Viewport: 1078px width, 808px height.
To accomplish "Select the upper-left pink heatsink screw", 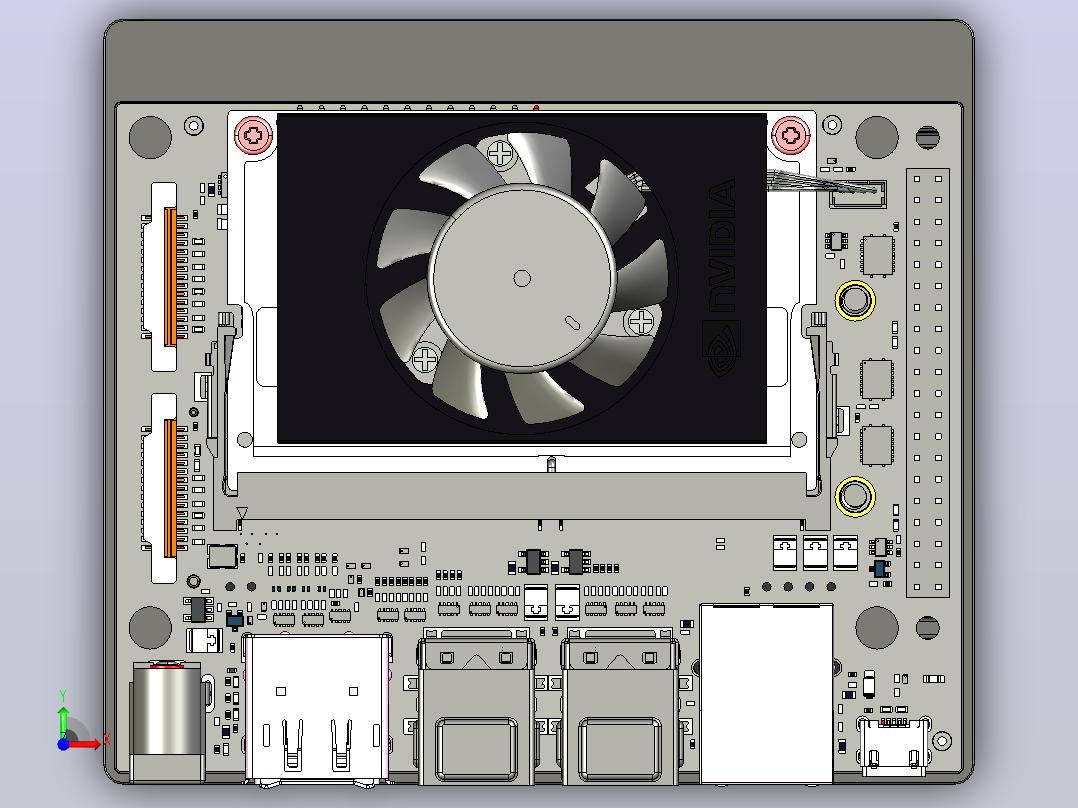I will pyautogui.click(x=254, y=134).
